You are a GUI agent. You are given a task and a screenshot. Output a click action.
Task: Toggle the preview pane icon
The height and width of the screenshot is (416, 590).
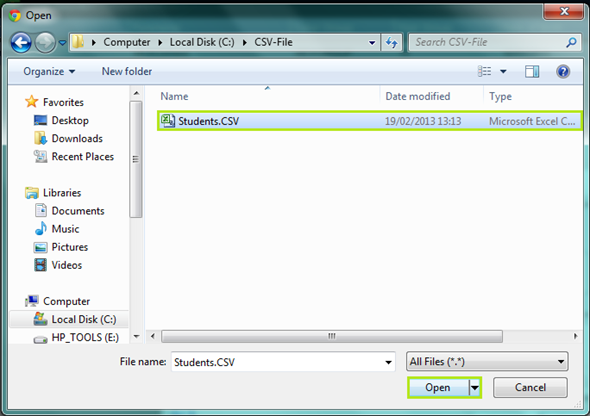click(532, 71)
